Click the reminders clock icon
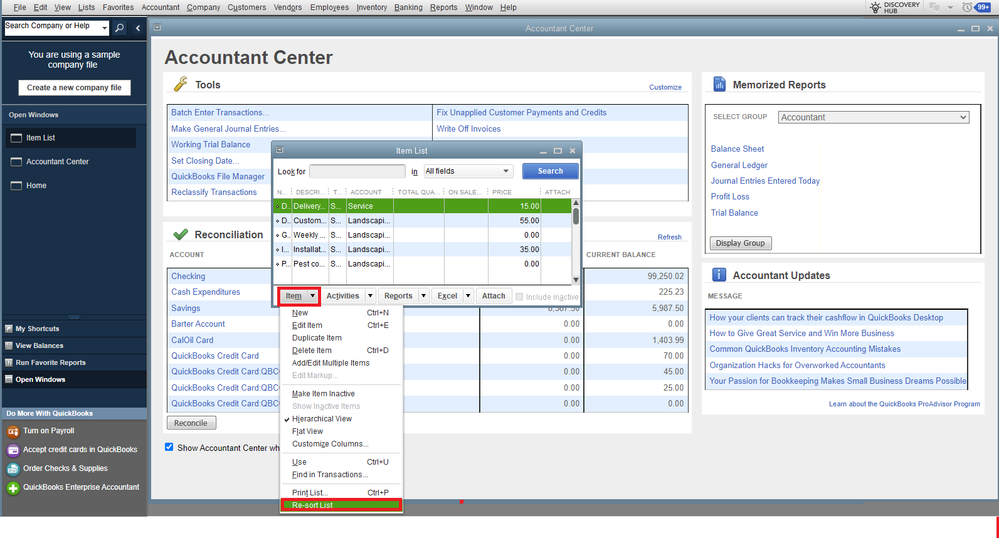 (x=967, y=8)
